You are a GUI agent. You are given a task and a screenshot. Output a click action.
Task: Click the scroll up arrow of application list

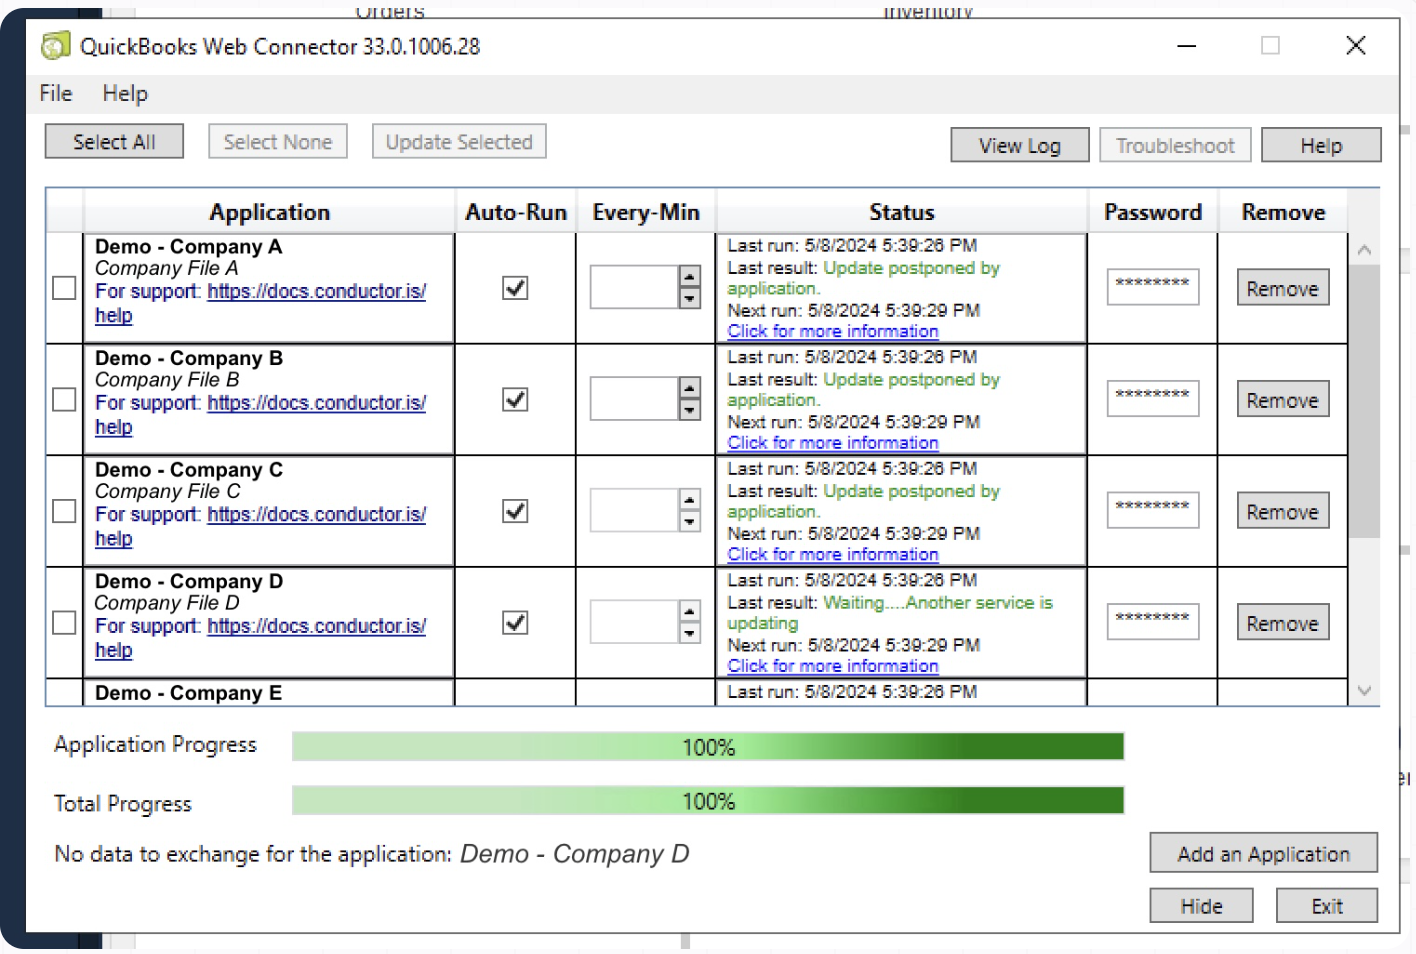pyautogui.click(x=1364, y=250)
